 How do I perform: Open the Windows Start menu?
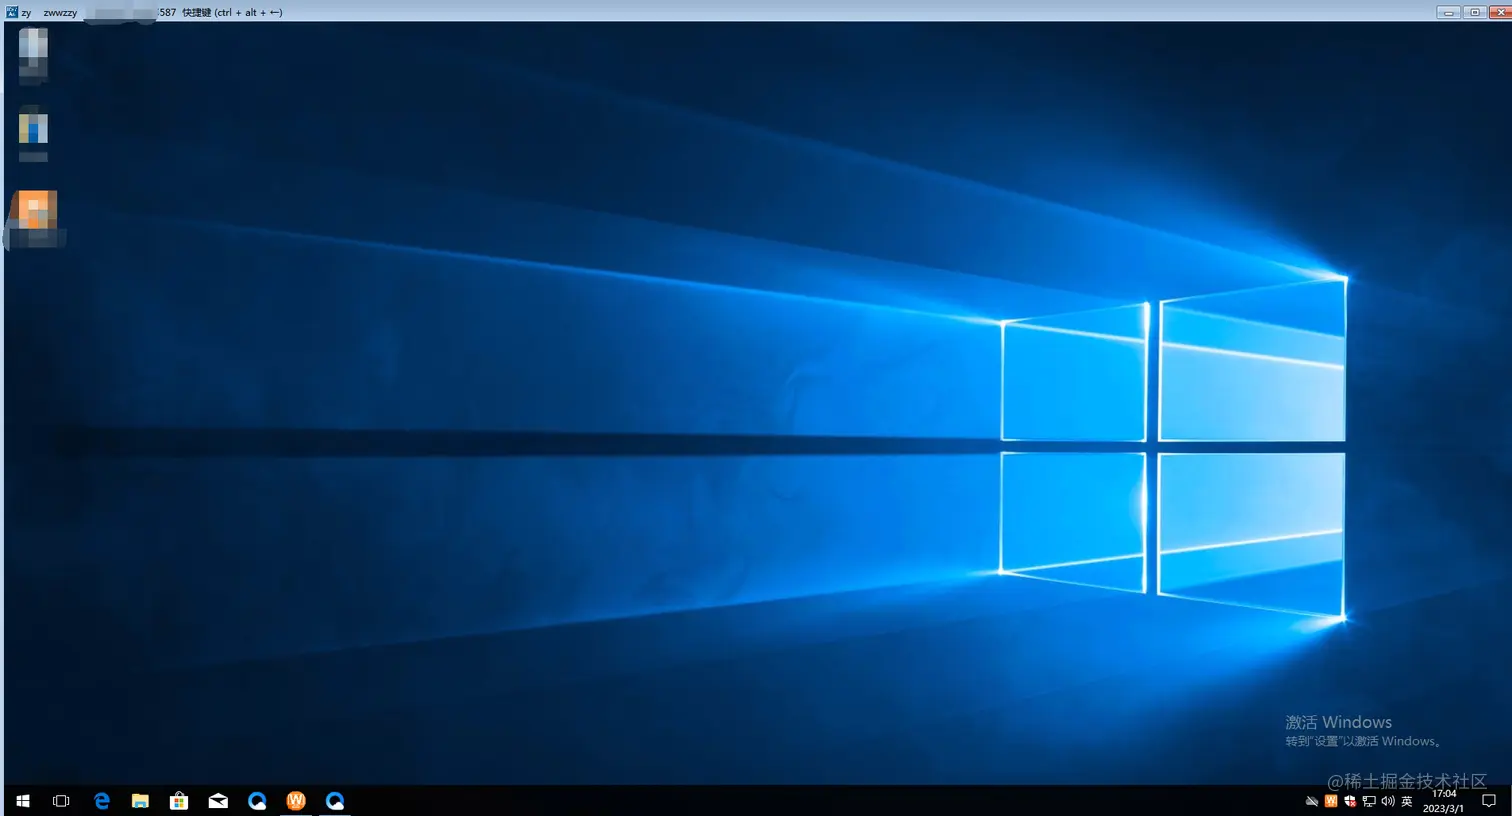(x=23, y=801)
